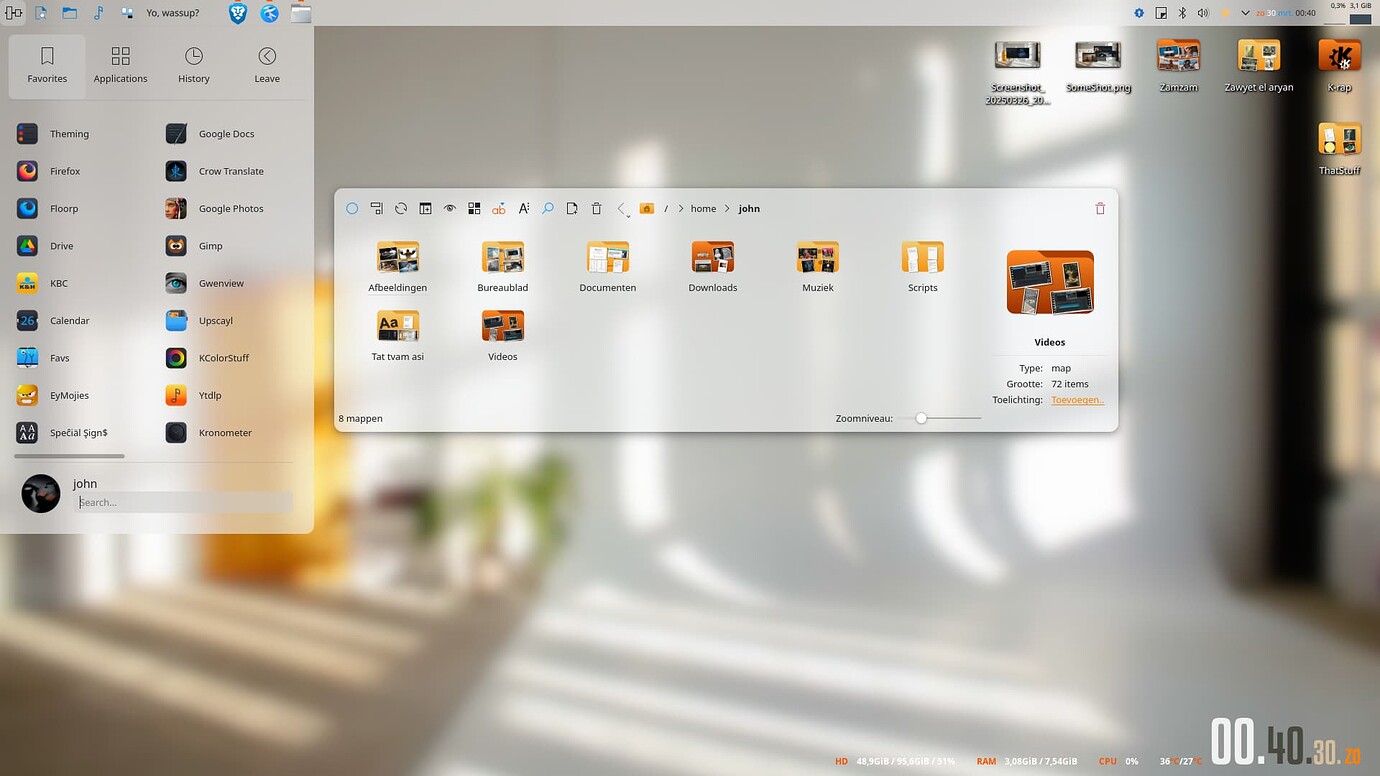Click the volume speaker tray icon

point(1202,13)
